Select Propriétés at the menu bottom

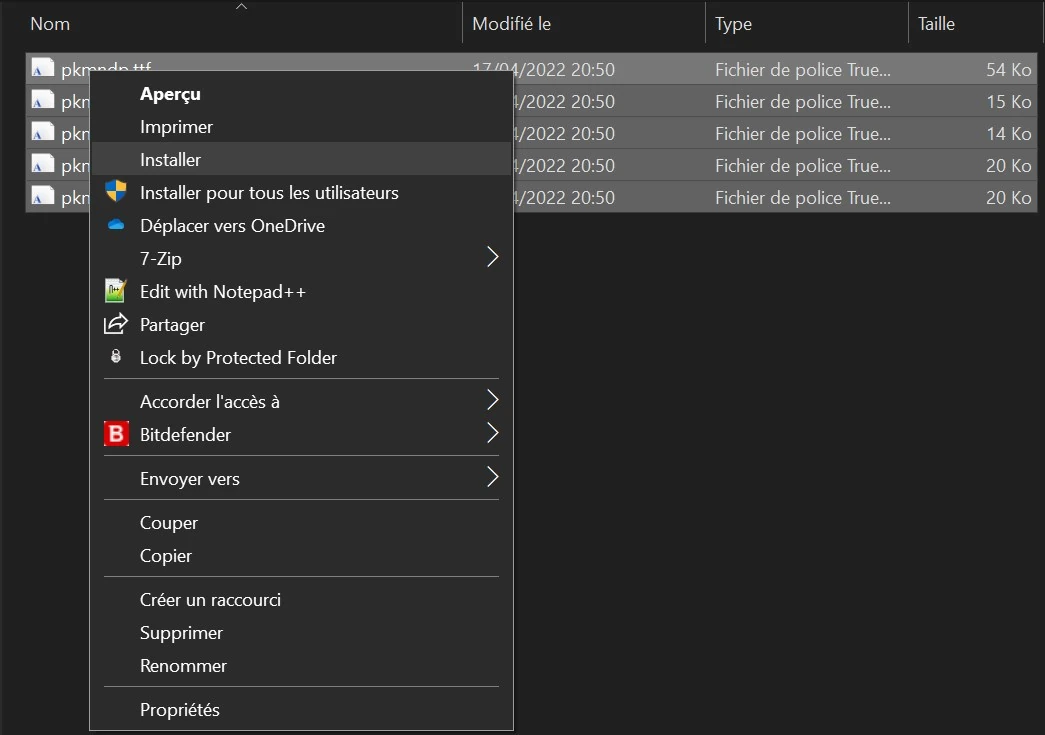[x=179, y=710]
